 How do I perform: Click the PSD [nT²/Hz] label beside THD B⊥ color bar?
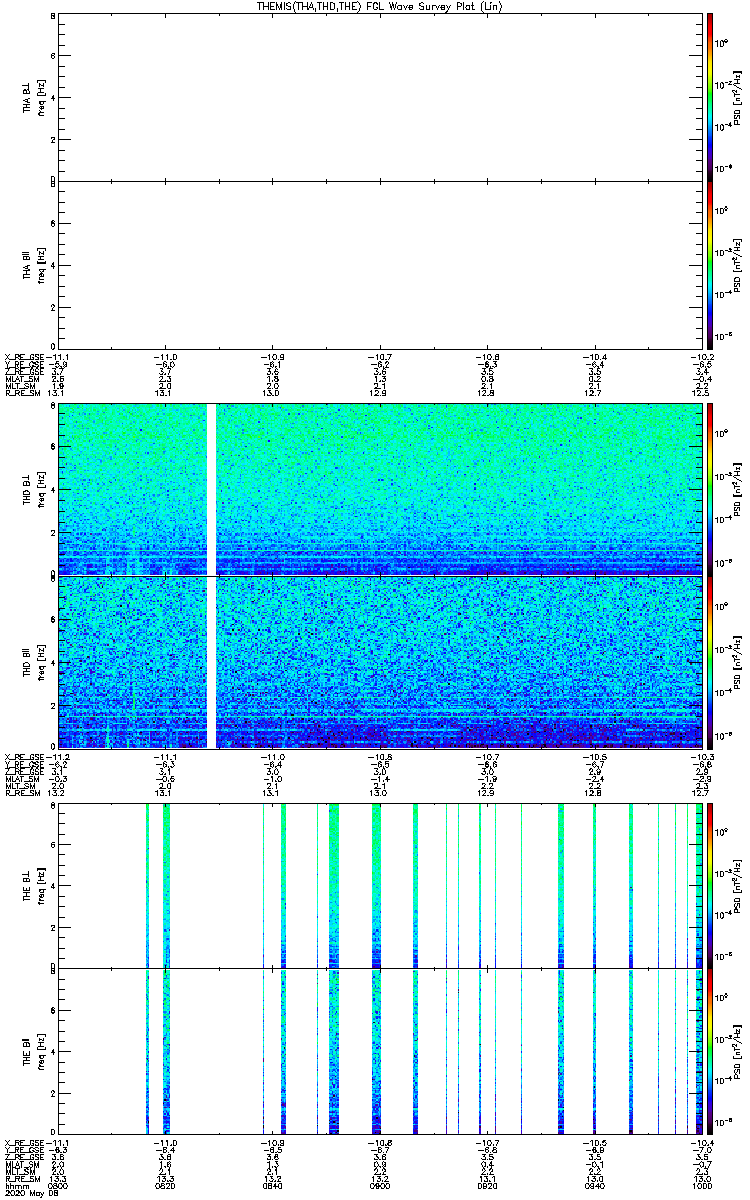[738, 489]
